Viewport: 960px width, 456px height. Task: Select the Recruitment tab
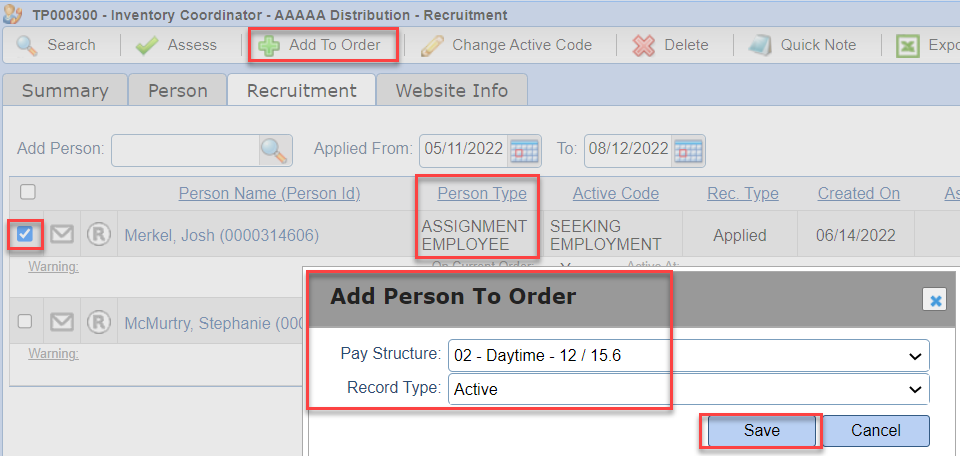tap(301, 91)
